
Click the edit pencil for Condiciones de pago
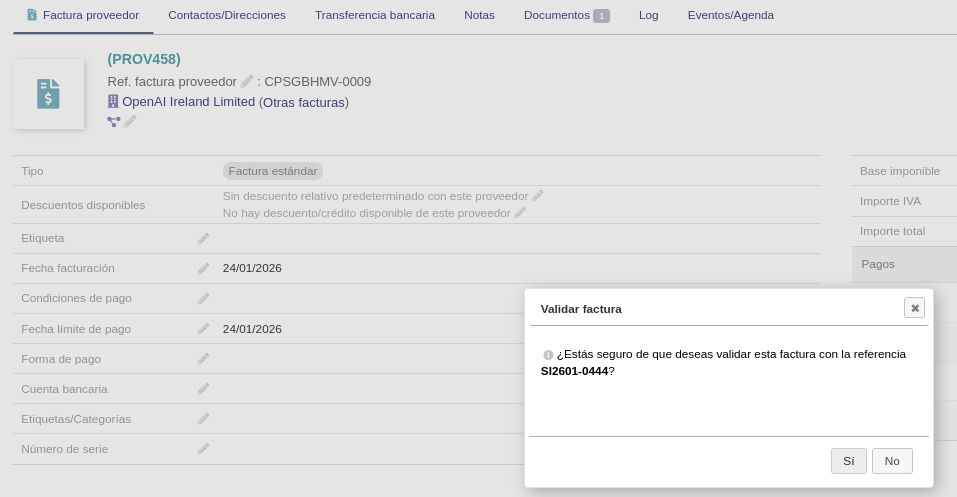(x=203, y=299)
